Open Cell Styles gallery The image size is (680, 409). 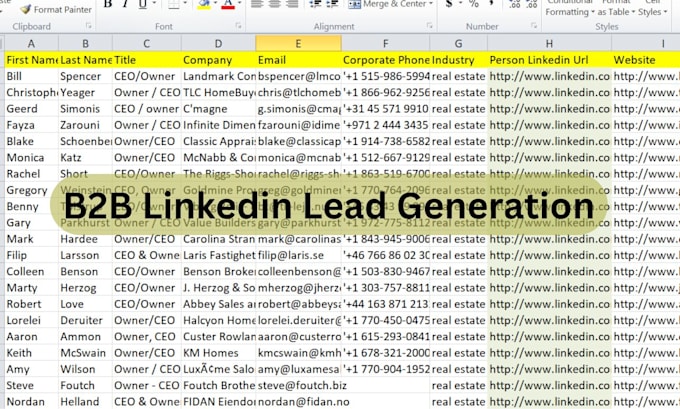(652, 8)
